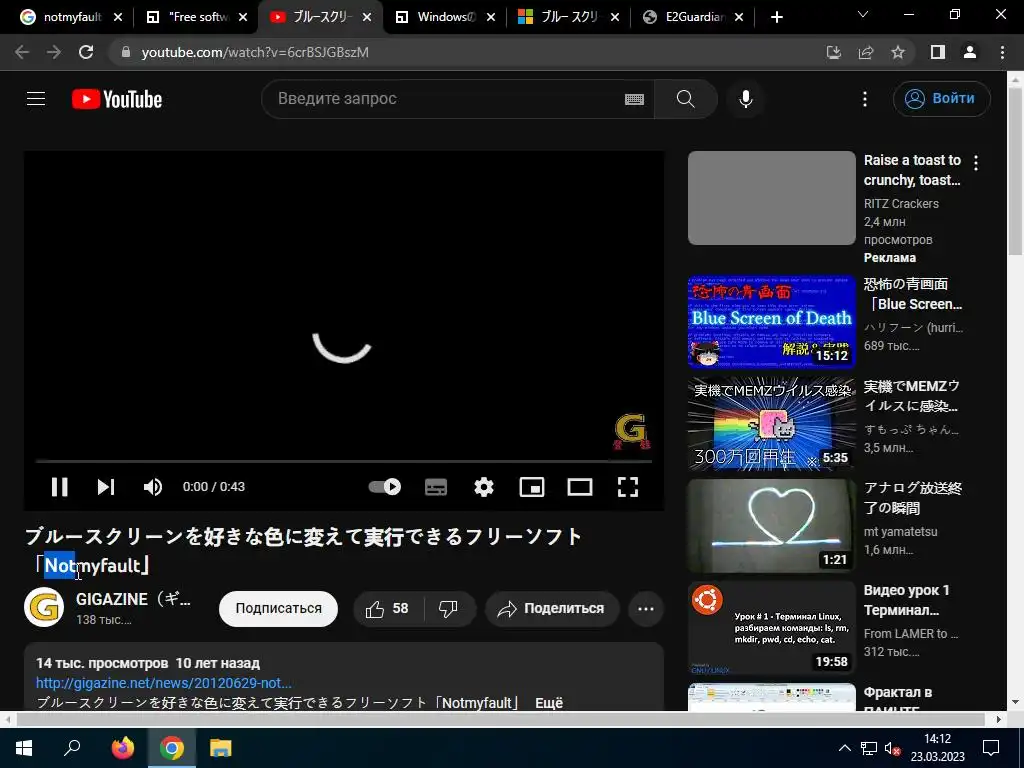1024x768 pixels.
Task: Click the video progress bar
Action: coord(344,461)
